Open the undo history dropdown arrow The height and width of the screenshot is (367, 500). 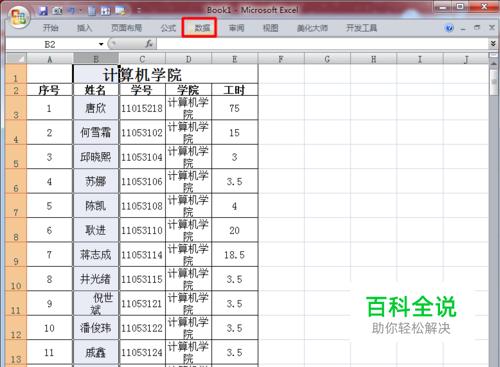point(80,11)
